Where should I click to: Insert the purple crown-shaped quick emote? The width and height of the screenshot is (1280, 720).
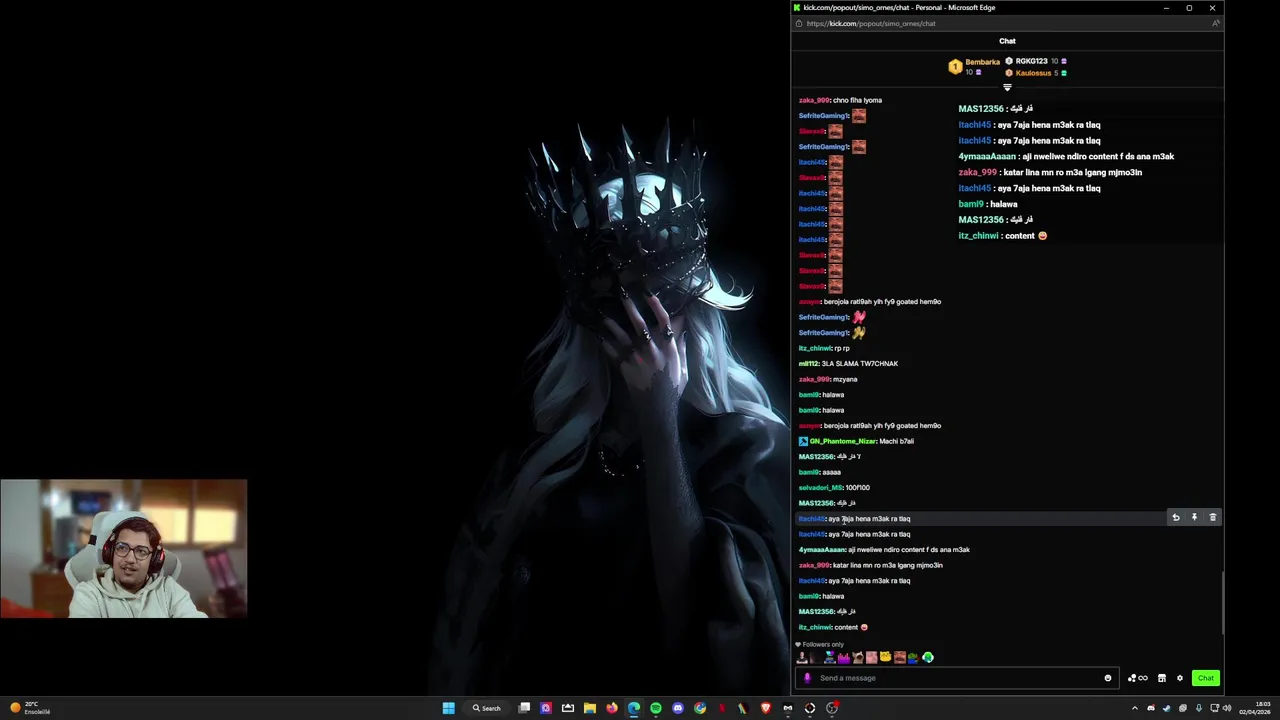point(844,657)
